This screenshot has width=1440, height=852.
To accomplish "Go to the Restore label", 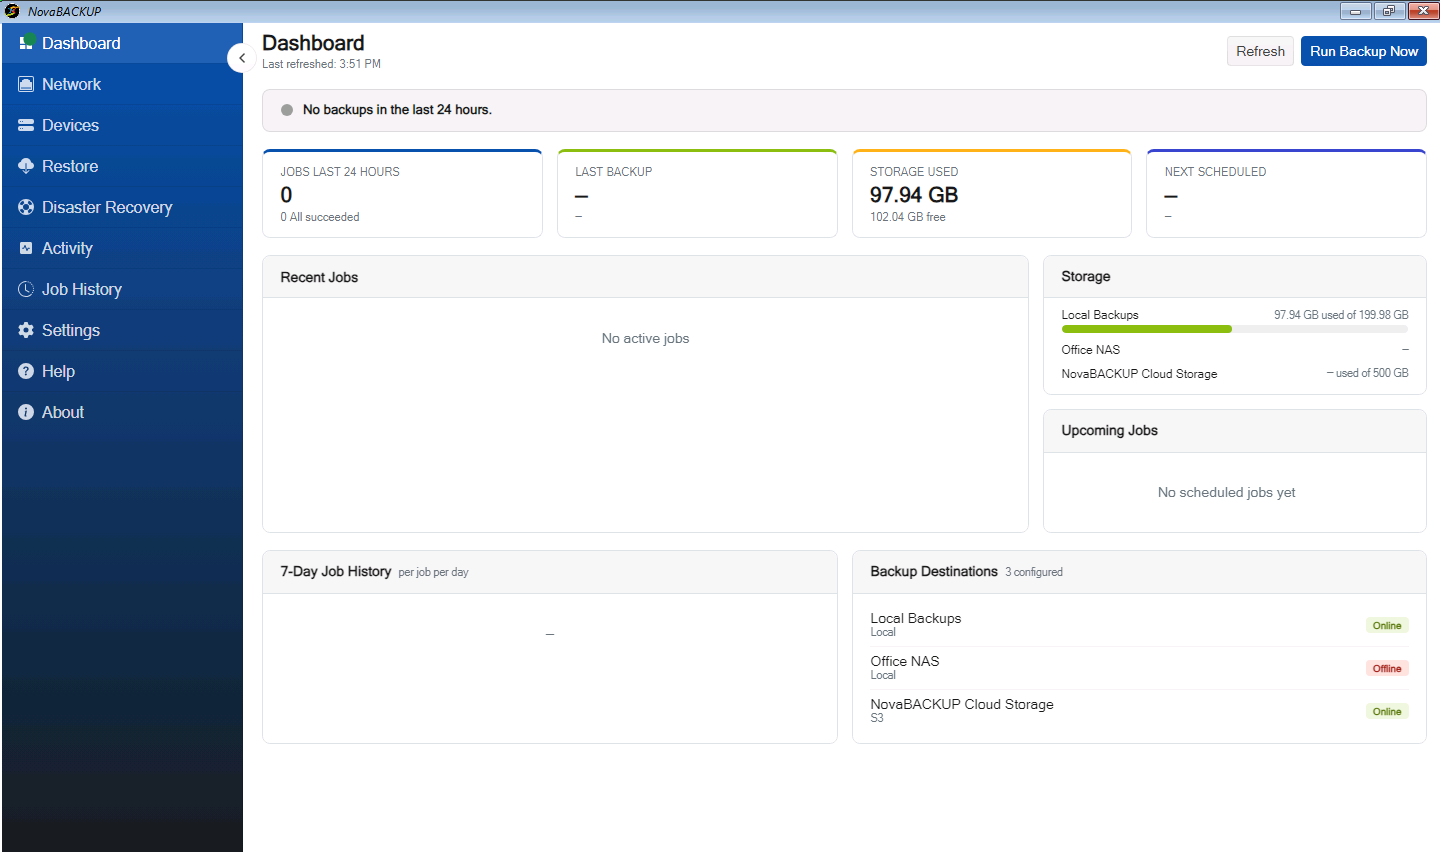I will pos(70,166).
